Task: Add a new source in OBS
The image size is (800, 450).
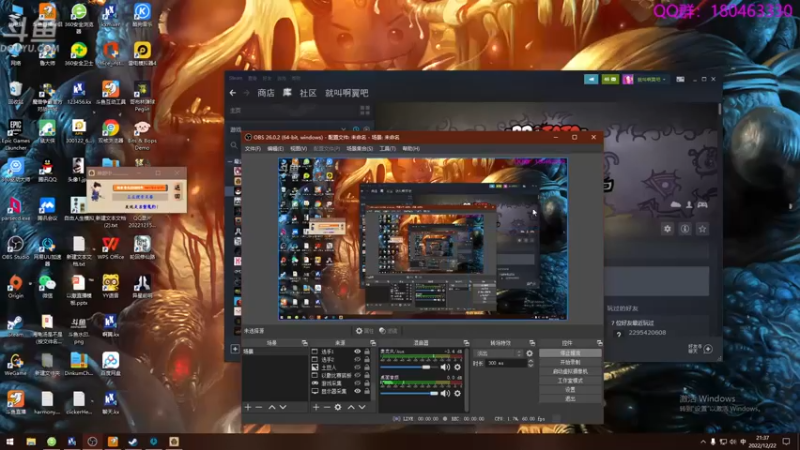Action: click(316, 407)
